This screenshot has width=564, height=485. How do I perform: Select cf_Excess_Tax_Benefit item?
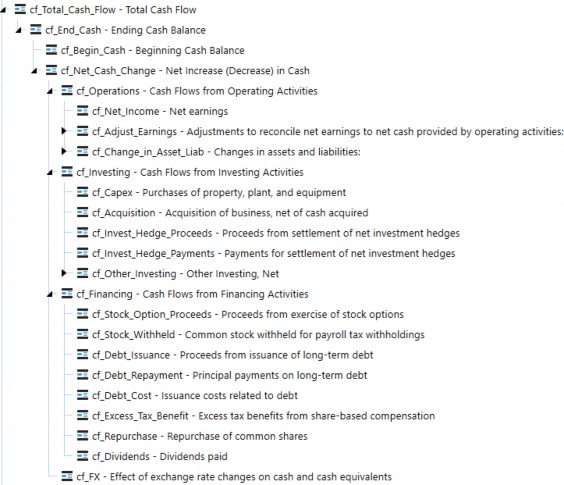[256, 416]
